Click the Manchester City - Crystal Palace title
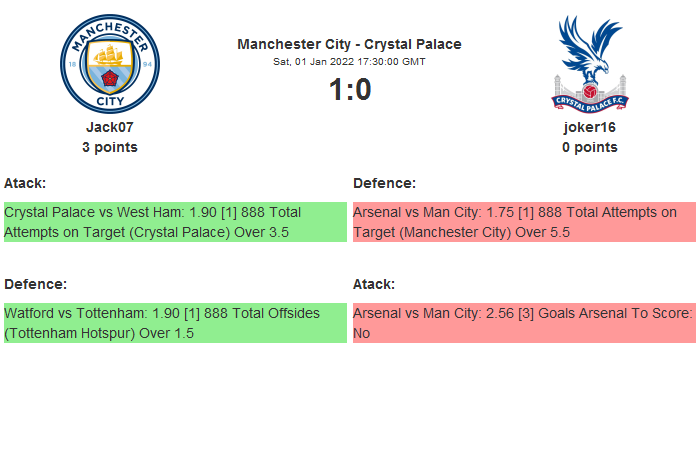 (349, 44)
